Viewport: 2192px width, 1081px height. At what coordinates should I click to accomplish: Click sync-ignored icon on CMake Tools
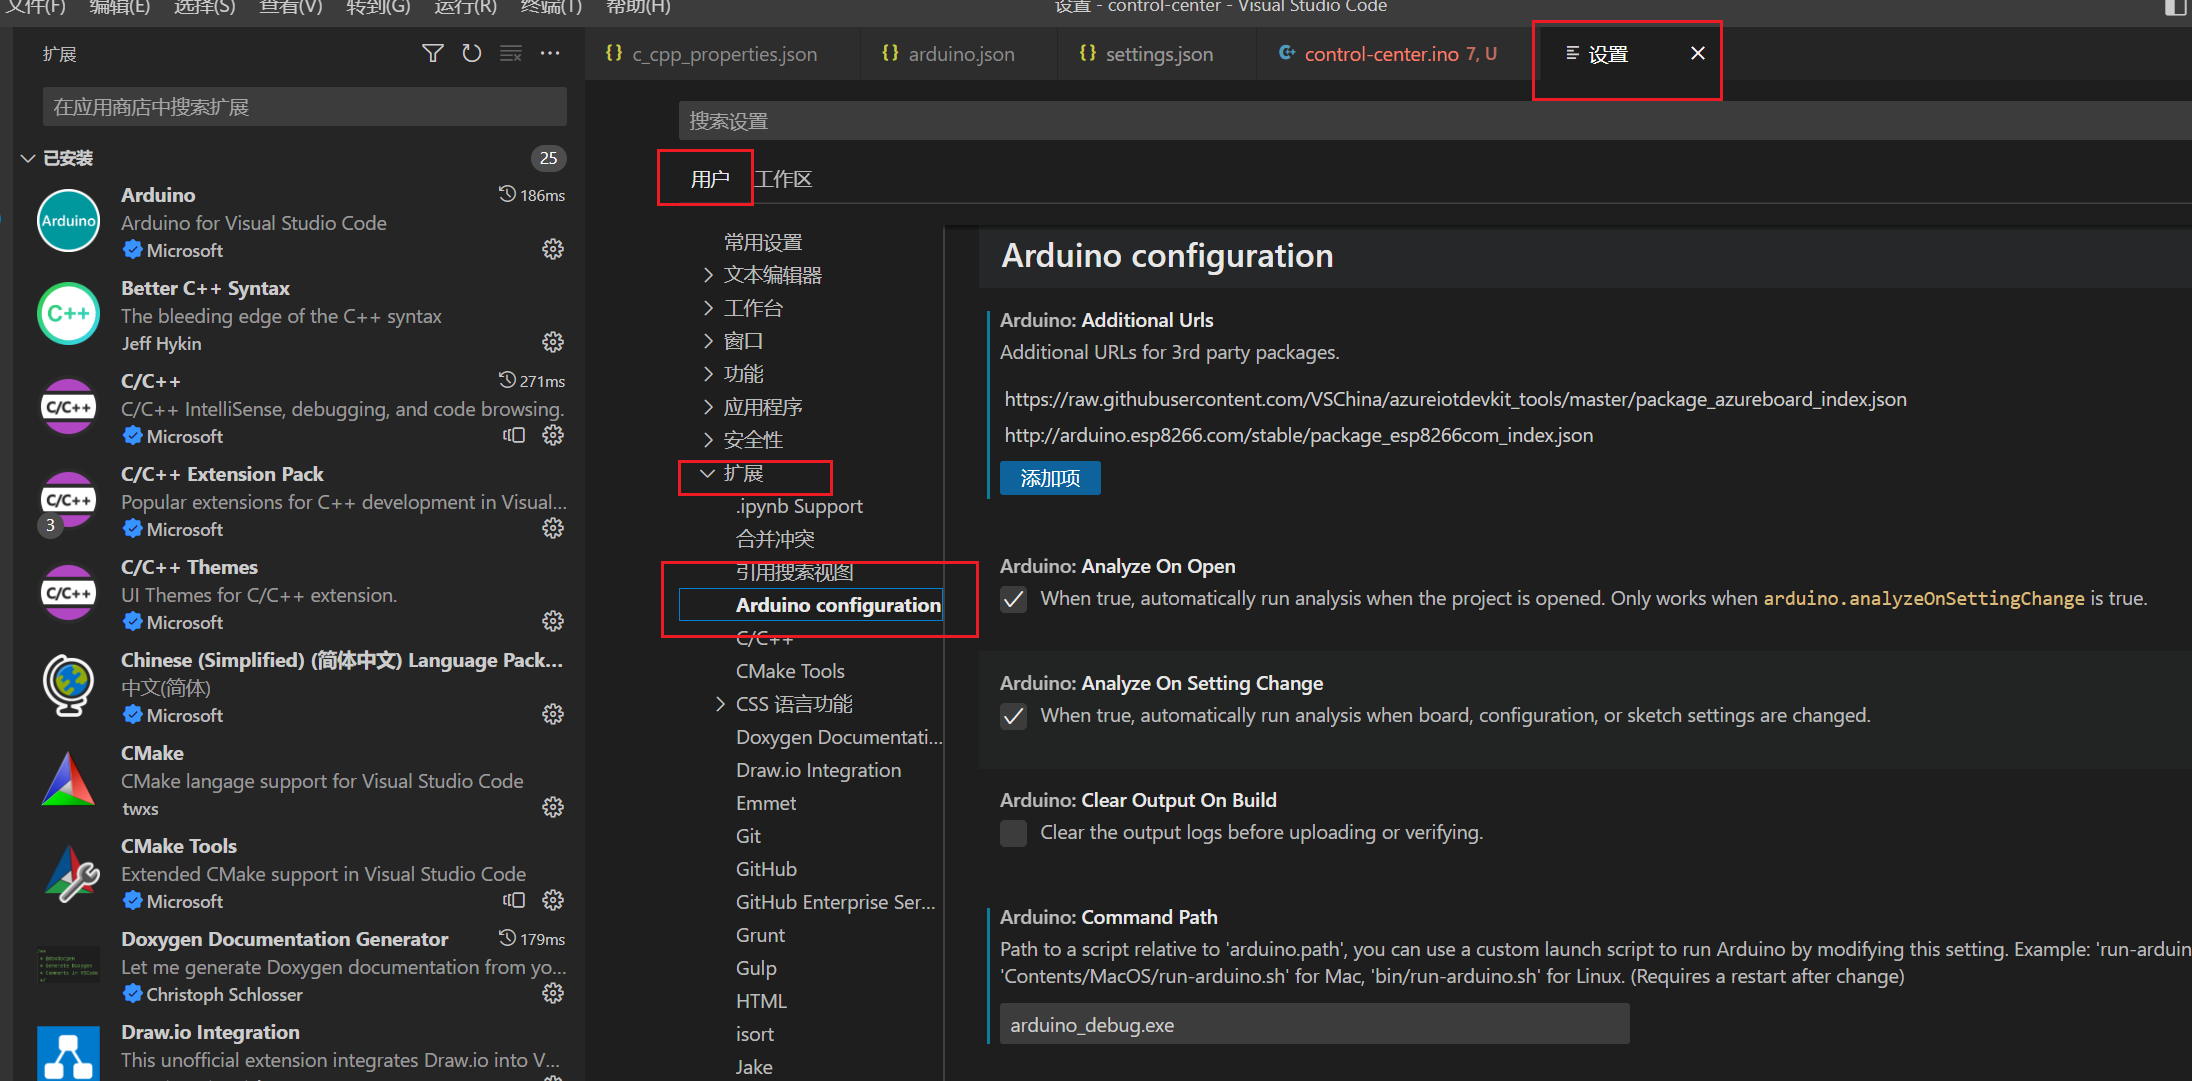point(514,900)
